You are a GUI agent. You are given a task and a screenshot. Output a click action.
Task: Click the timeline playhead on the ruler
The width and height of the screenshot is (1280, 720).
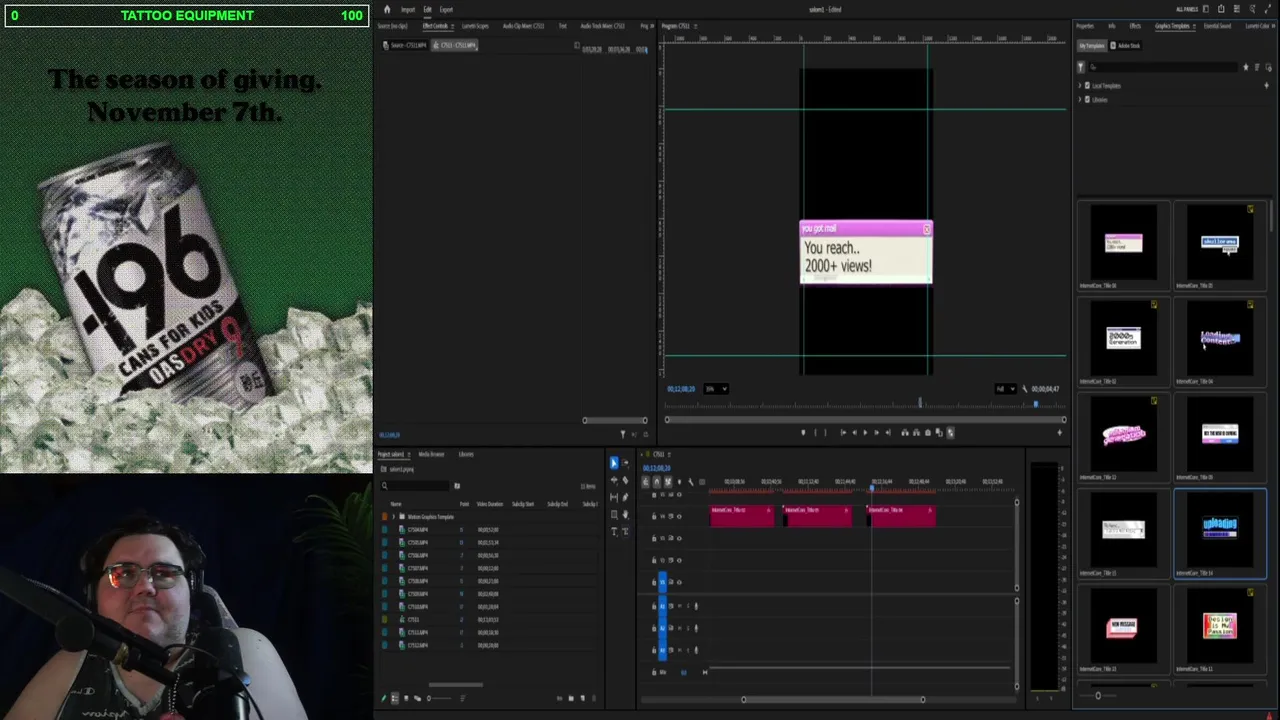tap(872, 487)
